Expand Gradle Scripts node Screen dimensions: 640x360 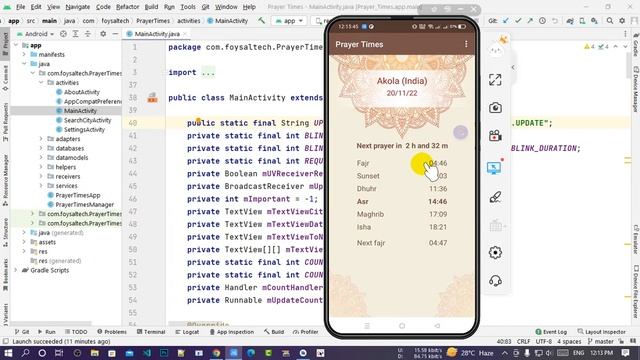point(16,270)
